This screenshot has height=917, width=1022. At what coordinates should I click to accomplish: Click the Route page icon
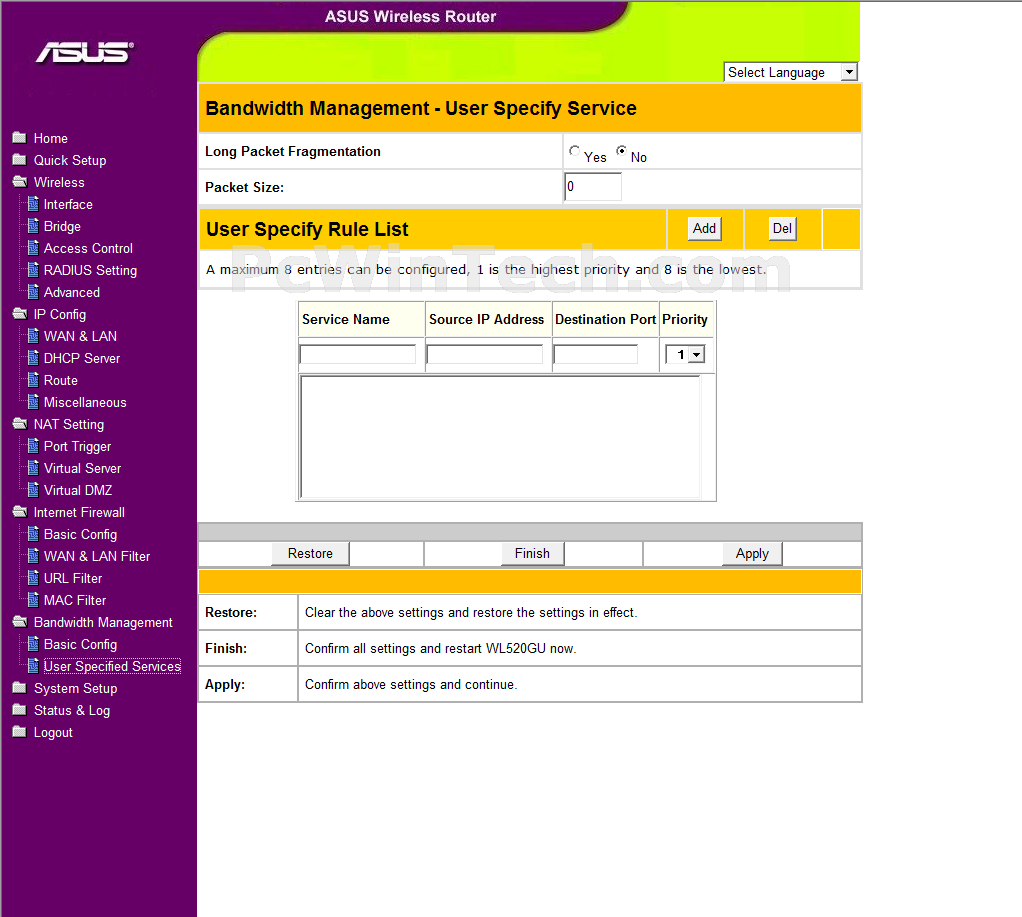[33, 380]
